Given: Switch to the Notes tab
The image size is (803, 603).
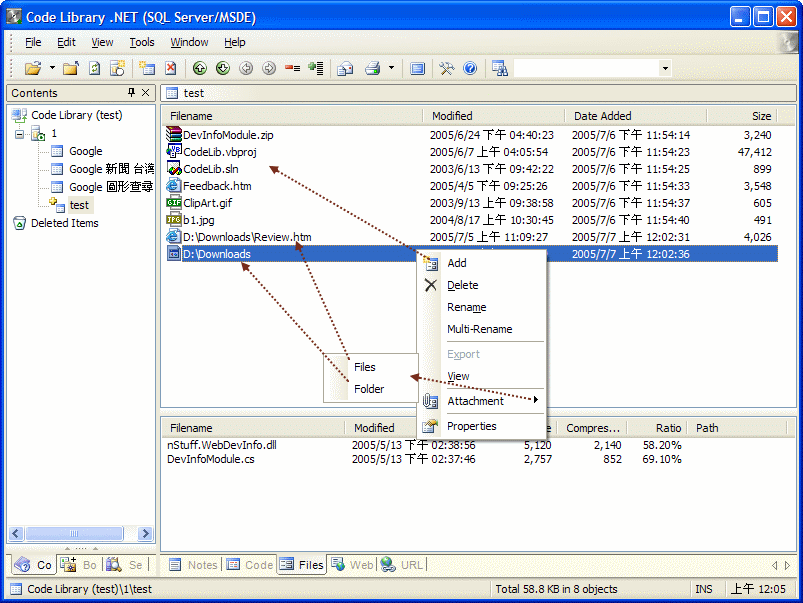Looking at the screenshot, I should tap(194, 565).
